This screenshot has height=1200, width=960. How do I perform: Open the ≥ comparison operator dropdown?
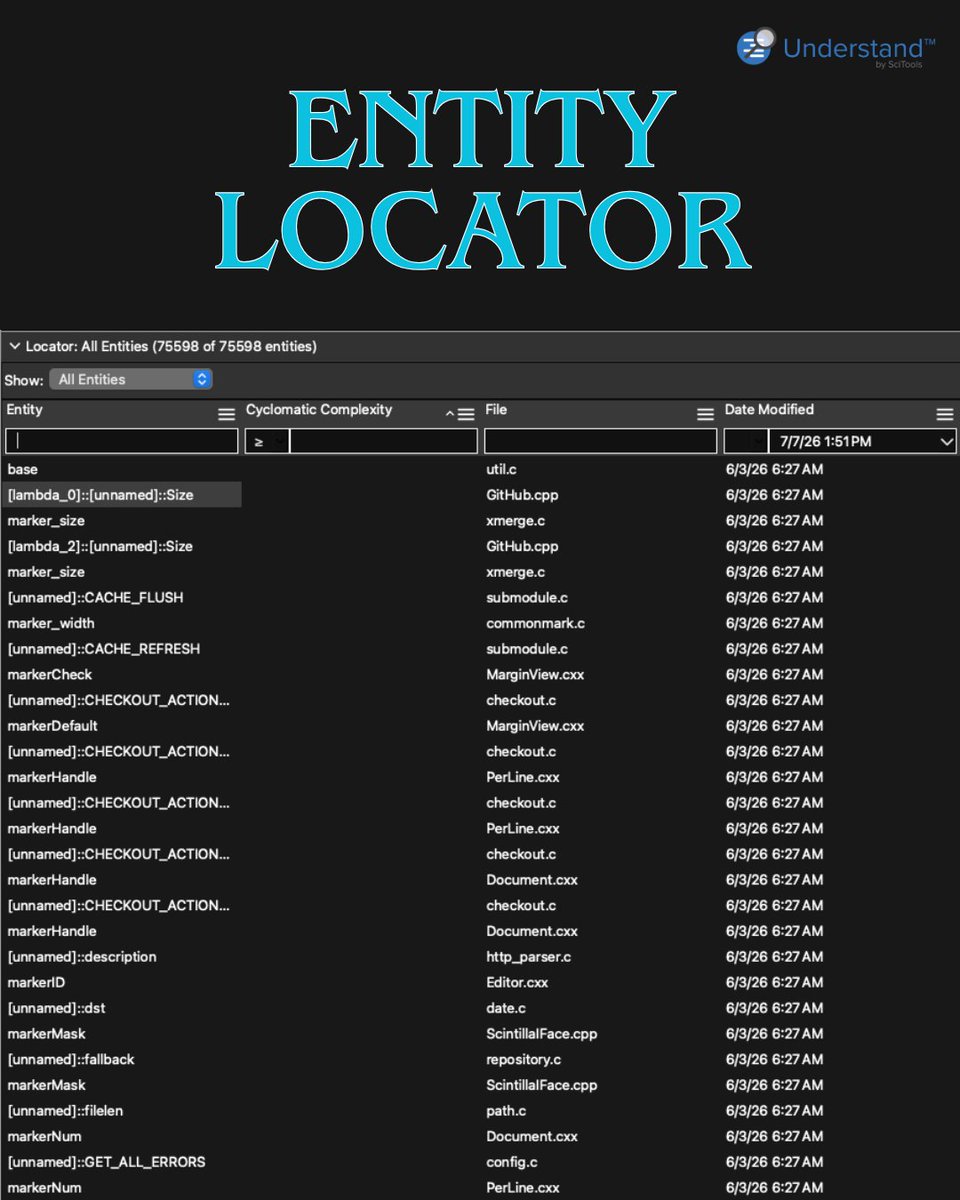click(267, 441)
